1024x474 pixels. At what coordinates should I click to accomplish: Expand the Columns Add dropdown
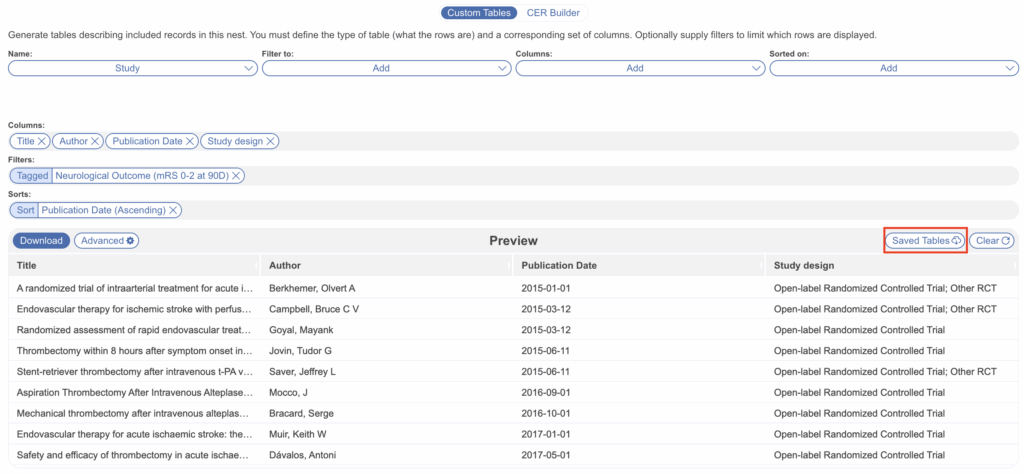tap(641, 68)
